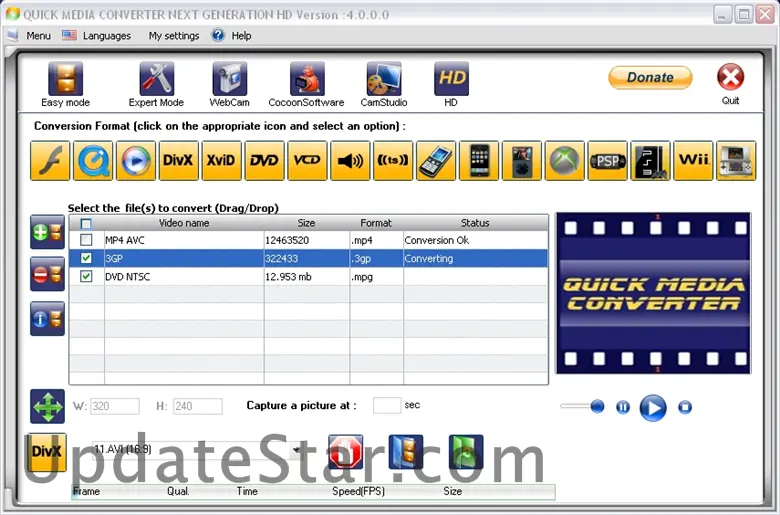Click the green convert icon
780x515 pixels.
(466, 452)
